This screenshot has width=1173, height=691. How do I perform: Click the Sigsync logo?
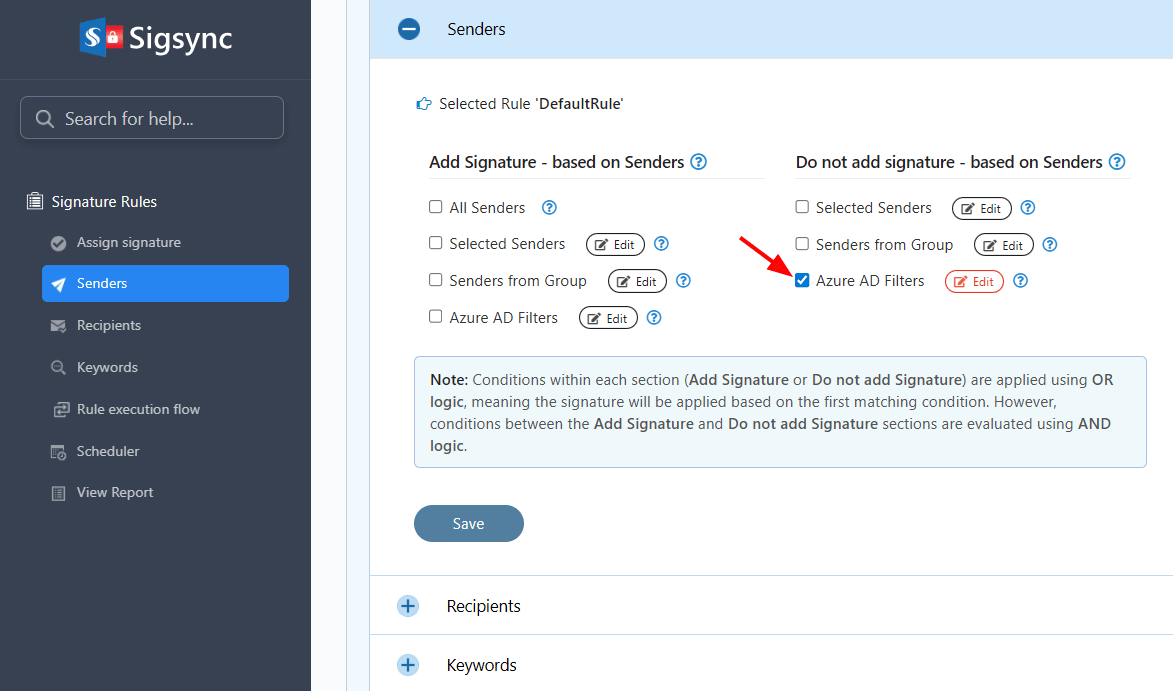[155, 39]
